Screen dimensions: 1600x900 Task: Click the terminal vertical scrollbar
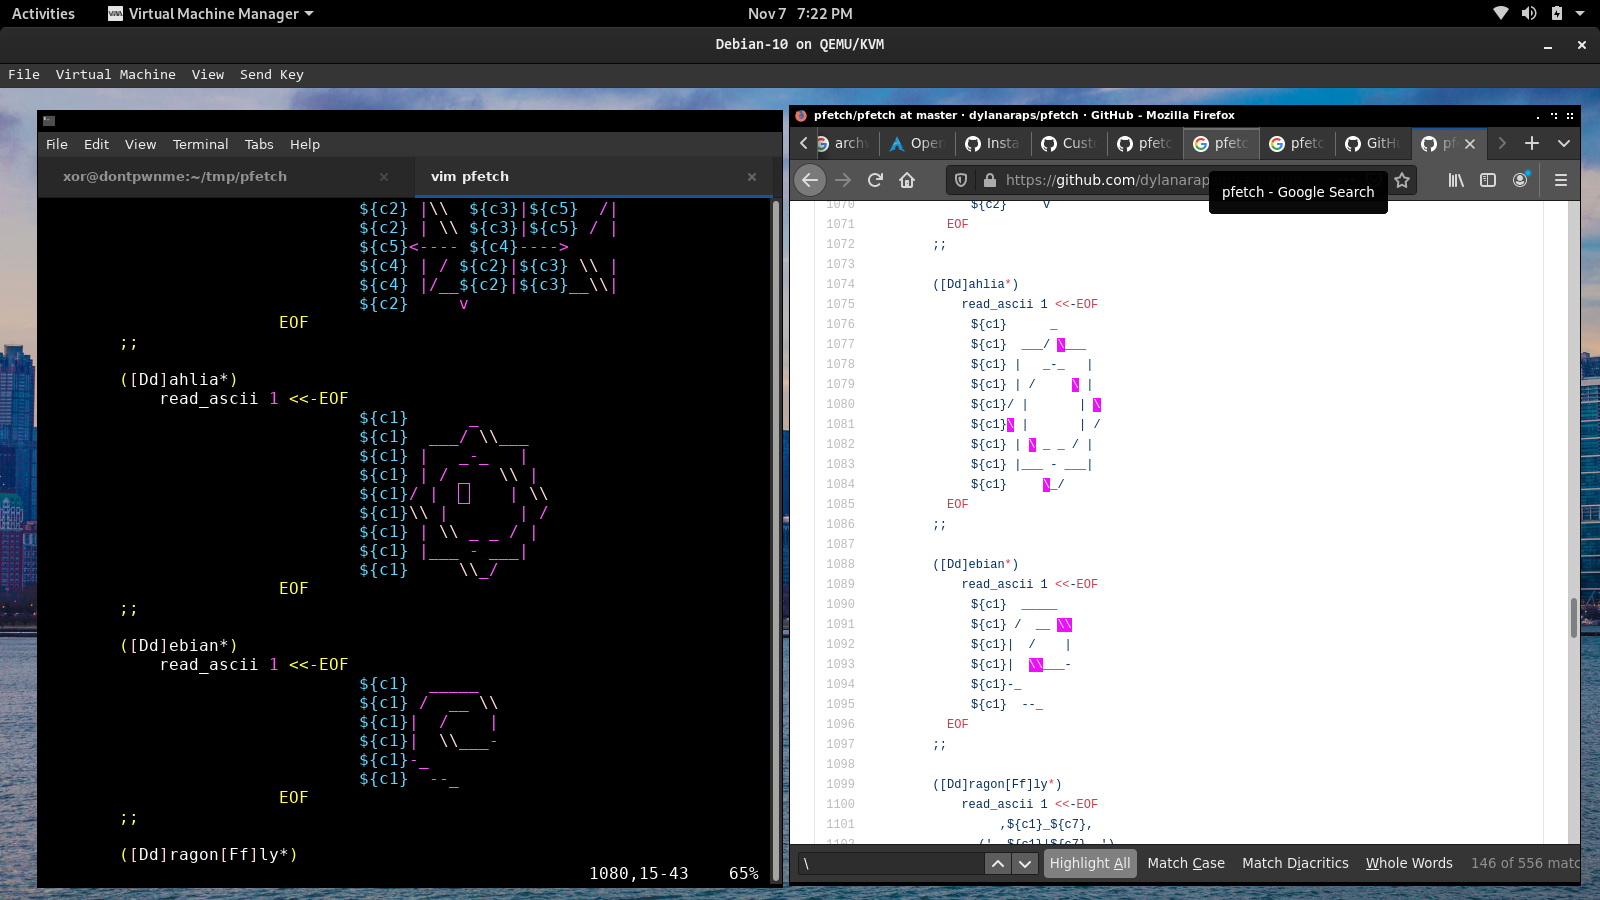776,540
